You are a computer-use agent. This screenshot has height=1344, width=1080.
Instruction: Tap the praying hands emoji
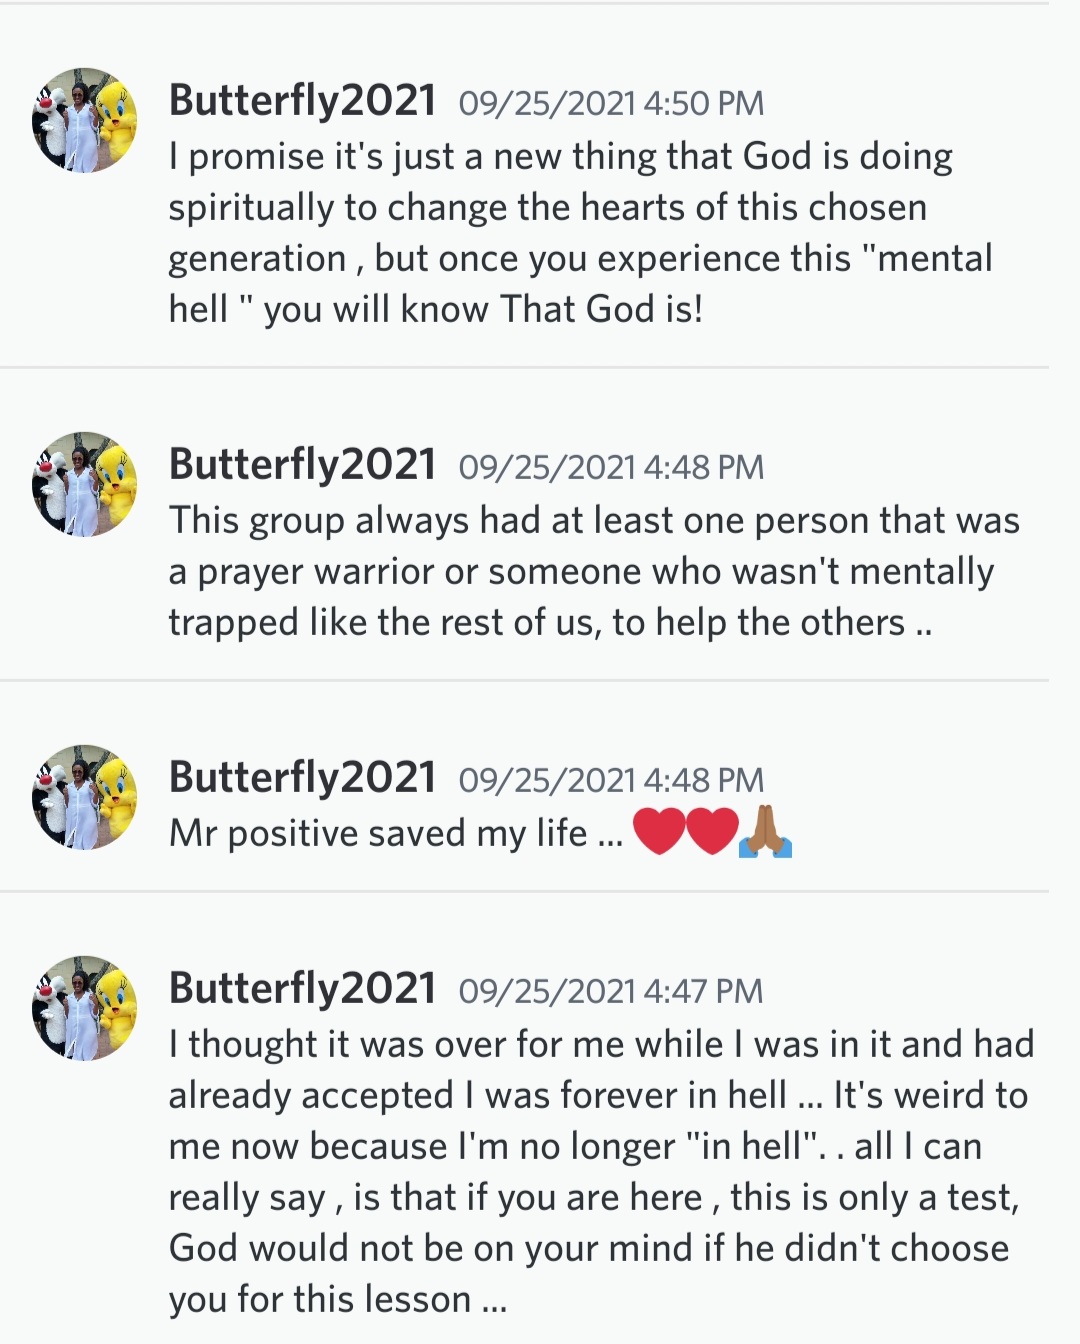pos(765,832)
